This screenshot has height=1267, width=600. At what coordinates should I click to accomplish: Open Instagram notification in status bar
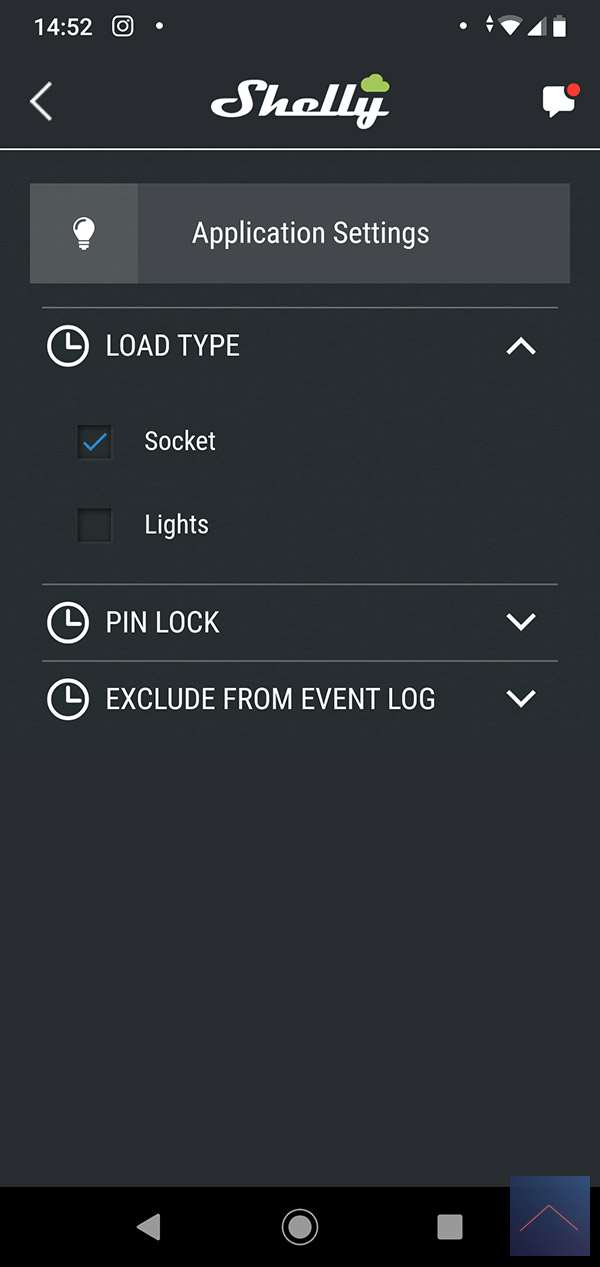(x=122, y=27)
